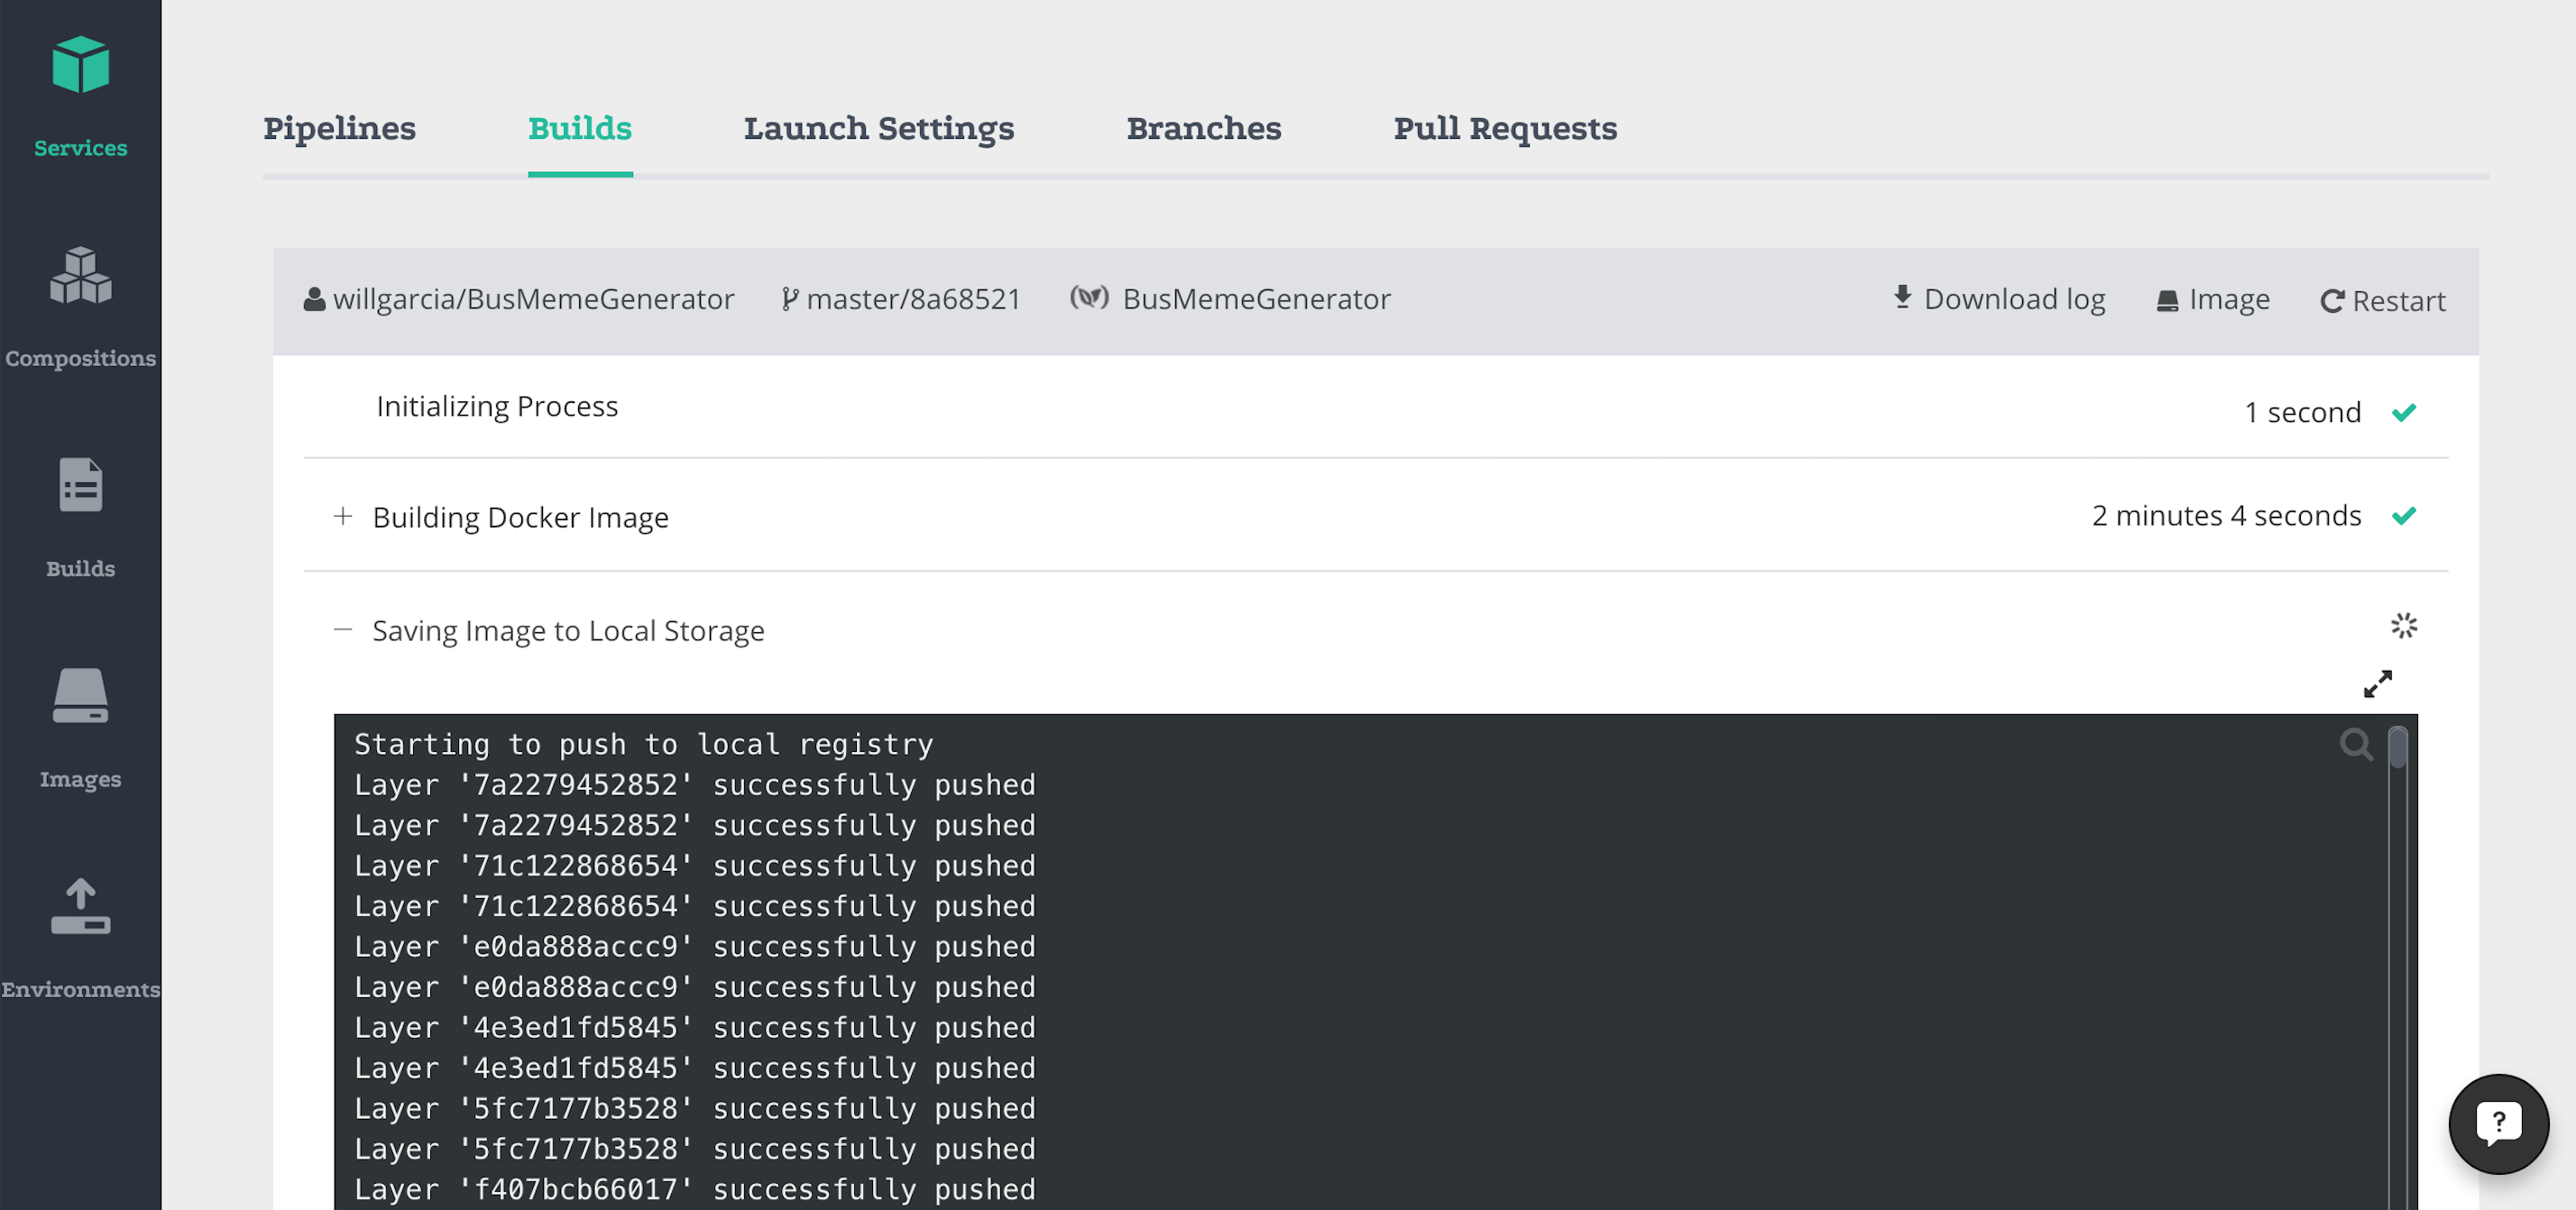
Task: Click the search magnifier in the log viewer
Action: [2357, 744]
